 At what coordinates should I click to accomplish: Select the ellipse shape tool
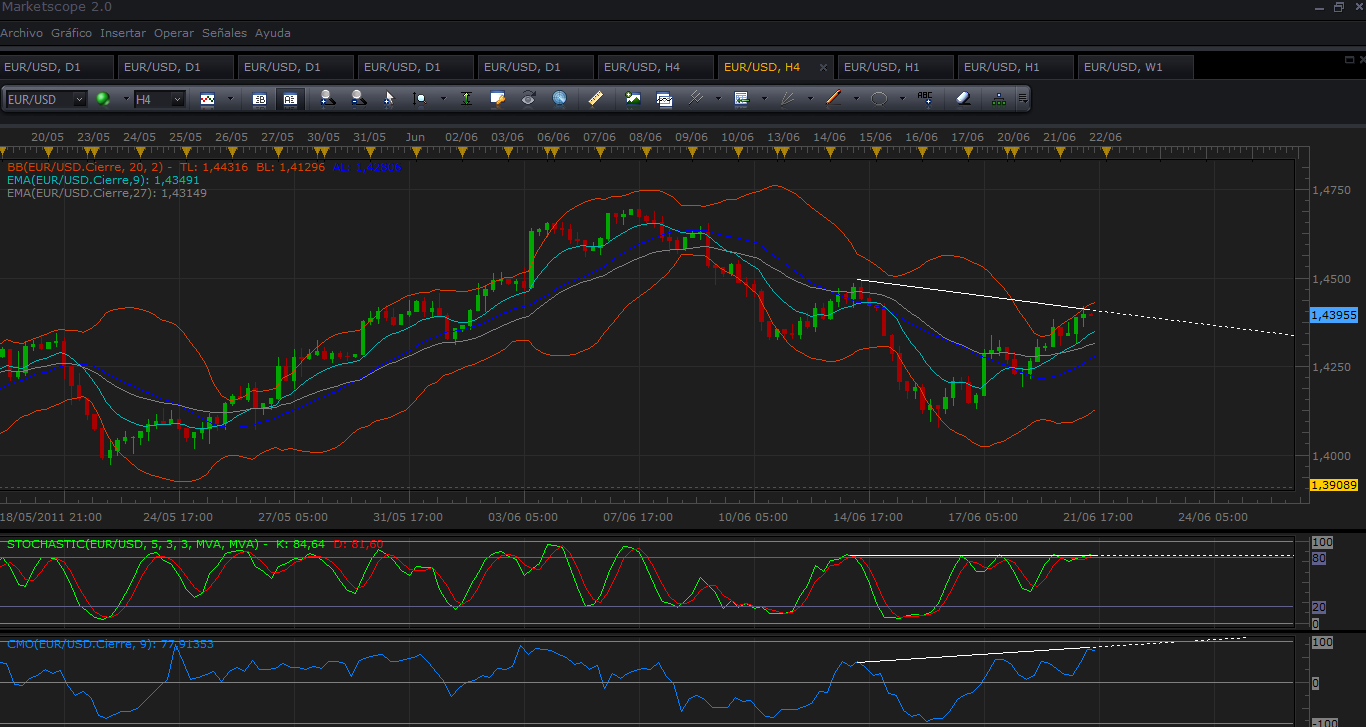click(879, 99)
